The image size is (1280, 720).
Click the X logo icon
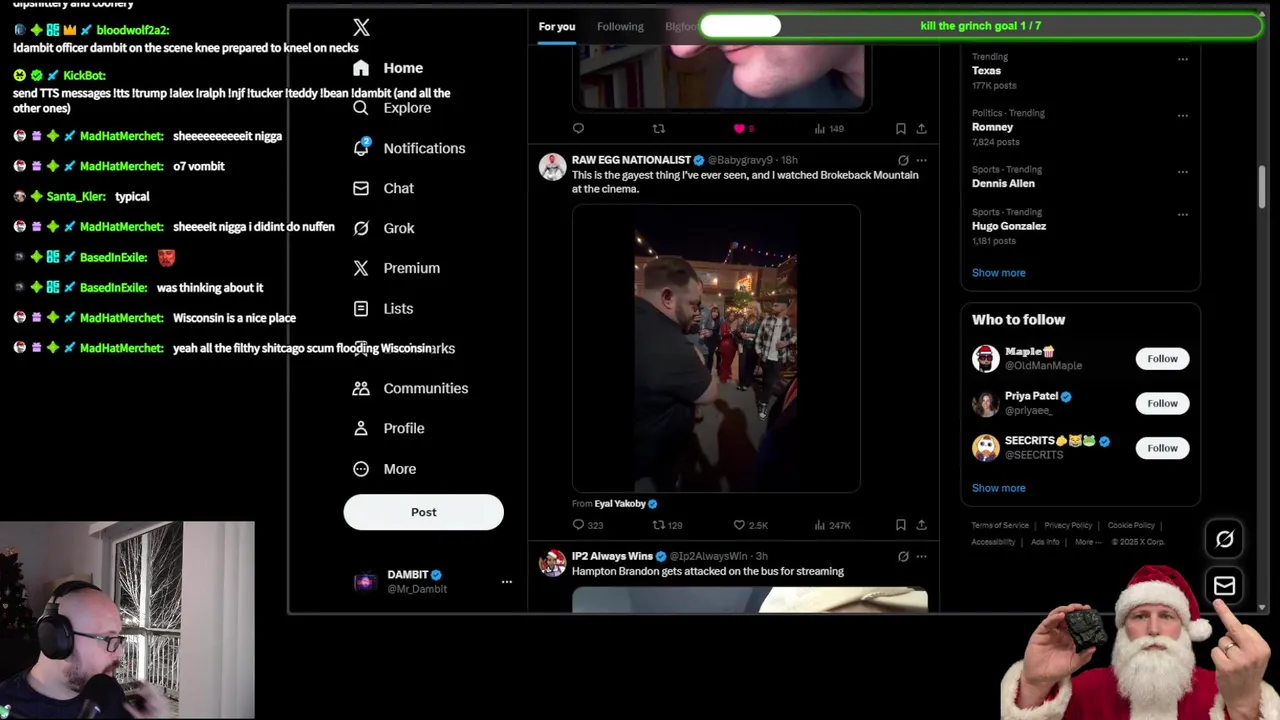(361, 28)
